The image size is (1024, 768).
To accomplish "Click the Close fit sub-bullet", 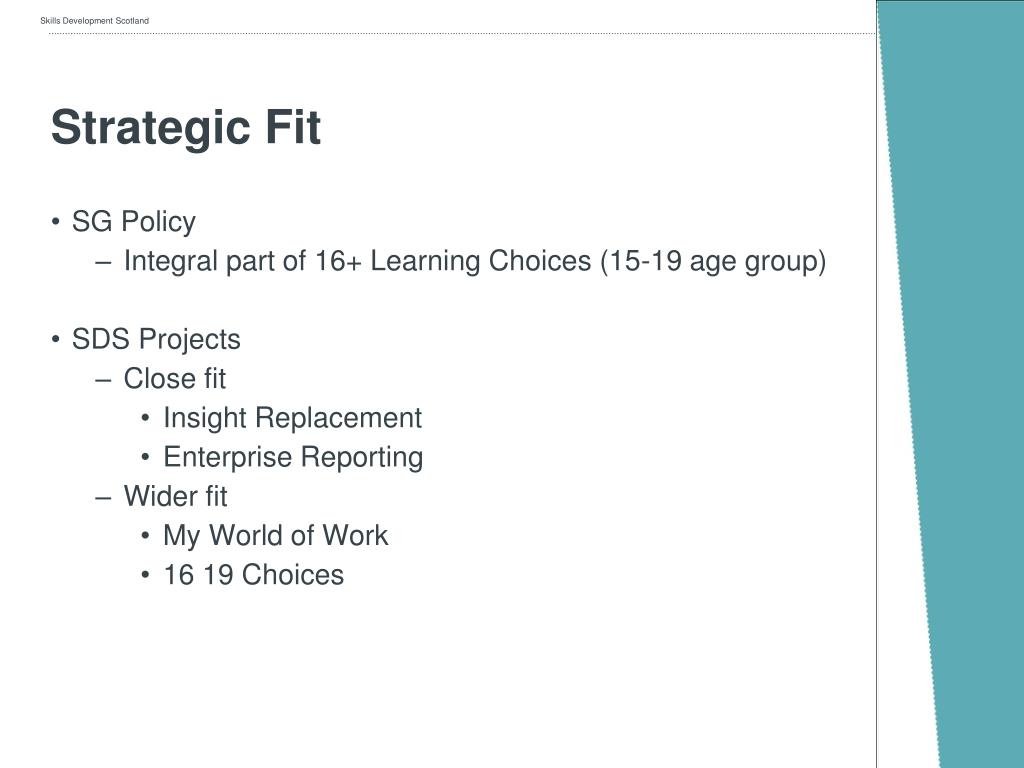I will pyautogui.click(x=175, y=379).
